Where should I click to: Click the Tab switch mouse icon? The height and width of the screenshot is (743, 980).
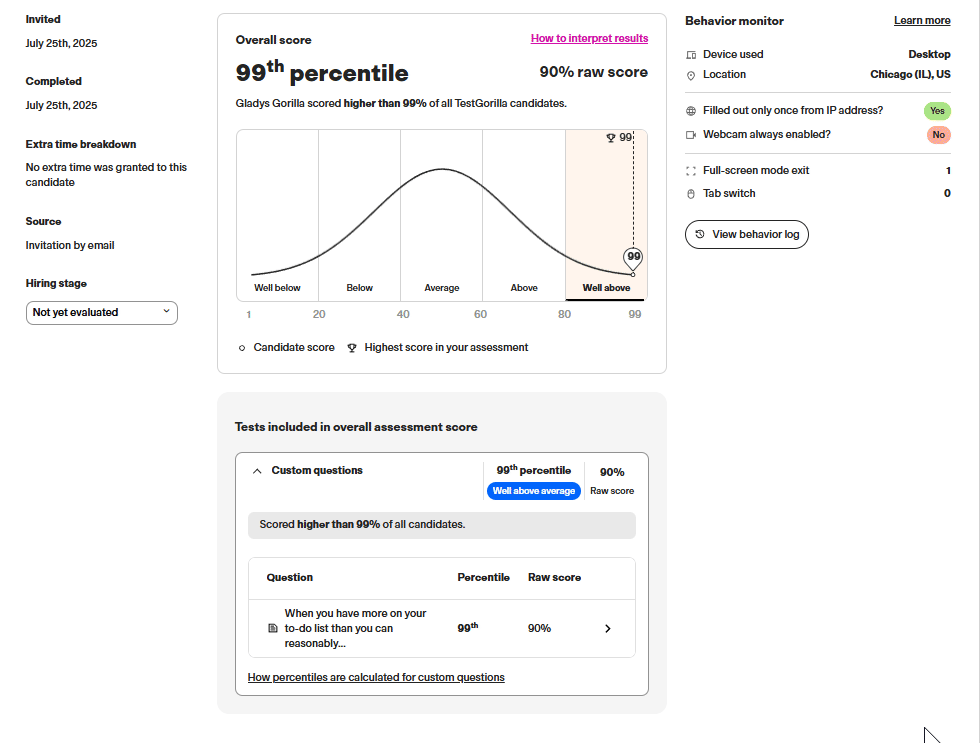(x=690, y=193)
